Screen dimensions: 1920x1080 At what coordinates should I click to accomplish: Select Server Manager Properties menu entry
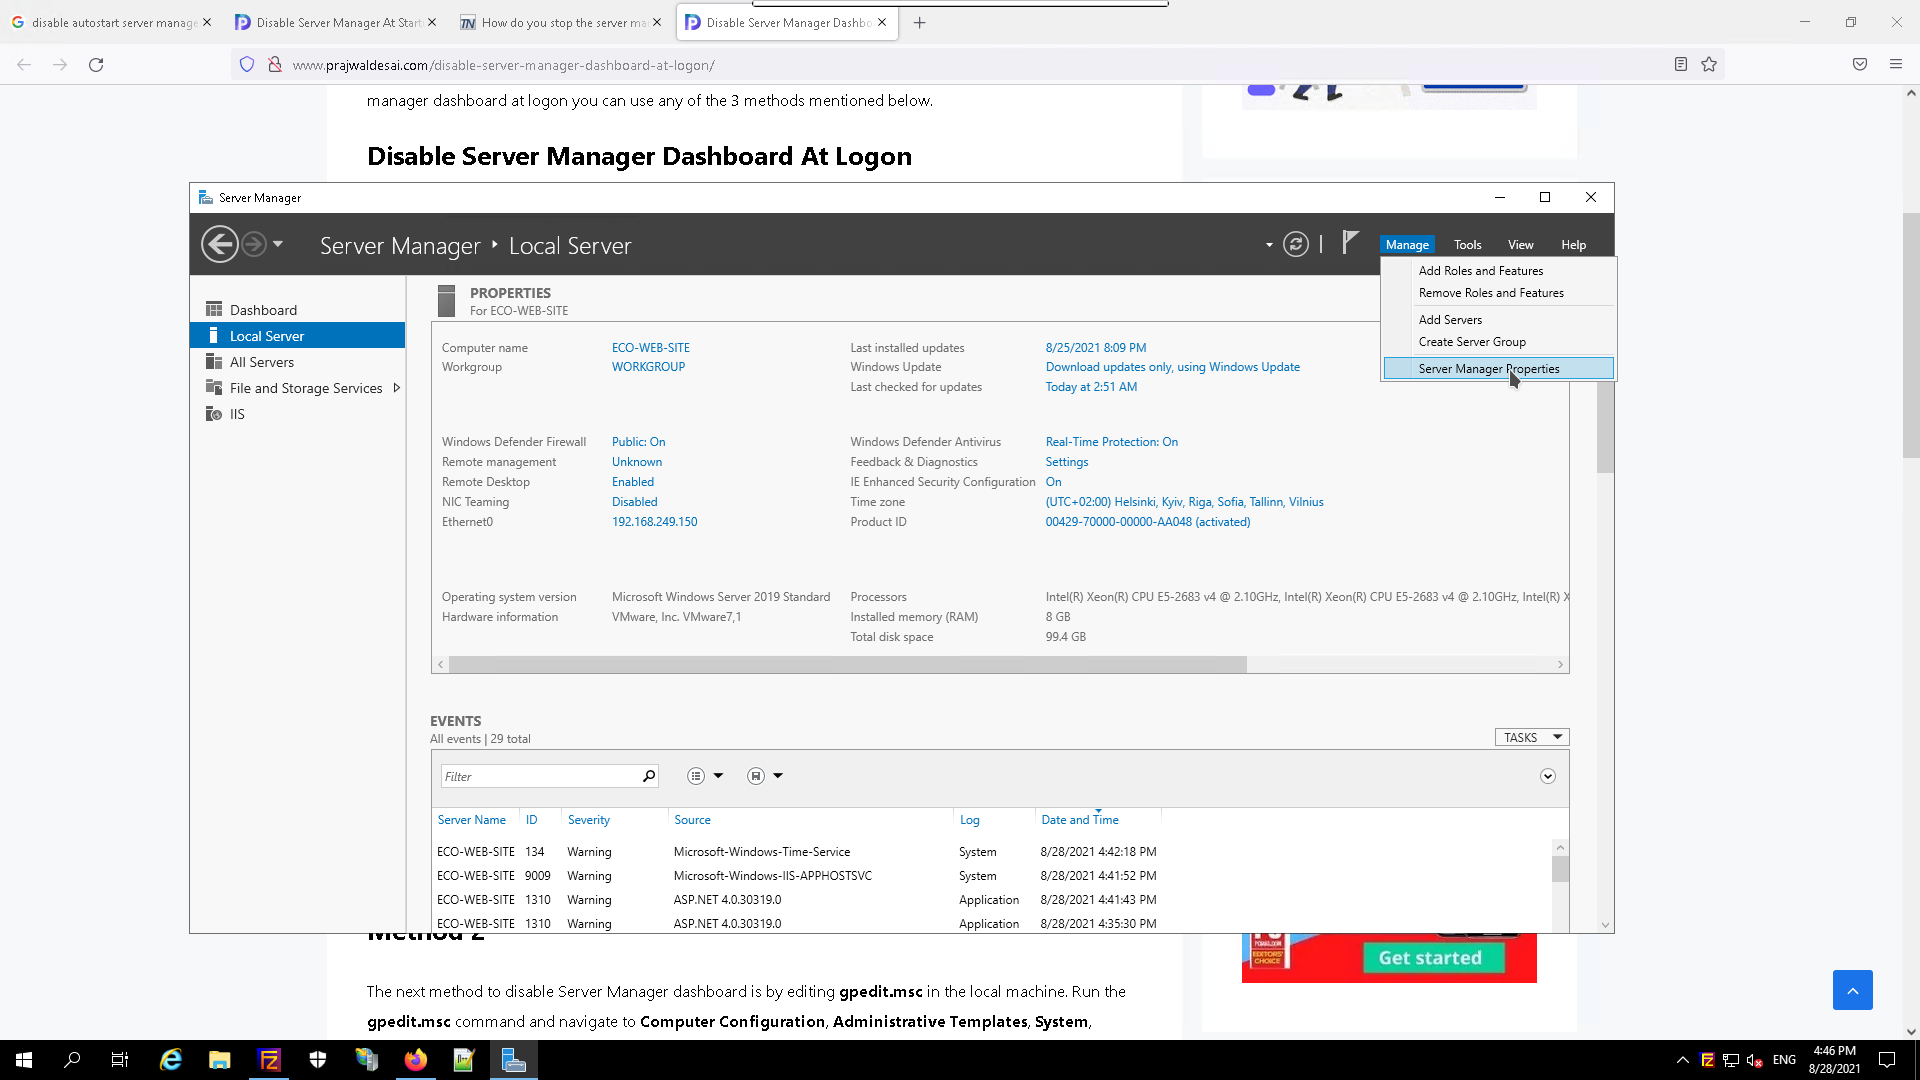point(1488,369)
